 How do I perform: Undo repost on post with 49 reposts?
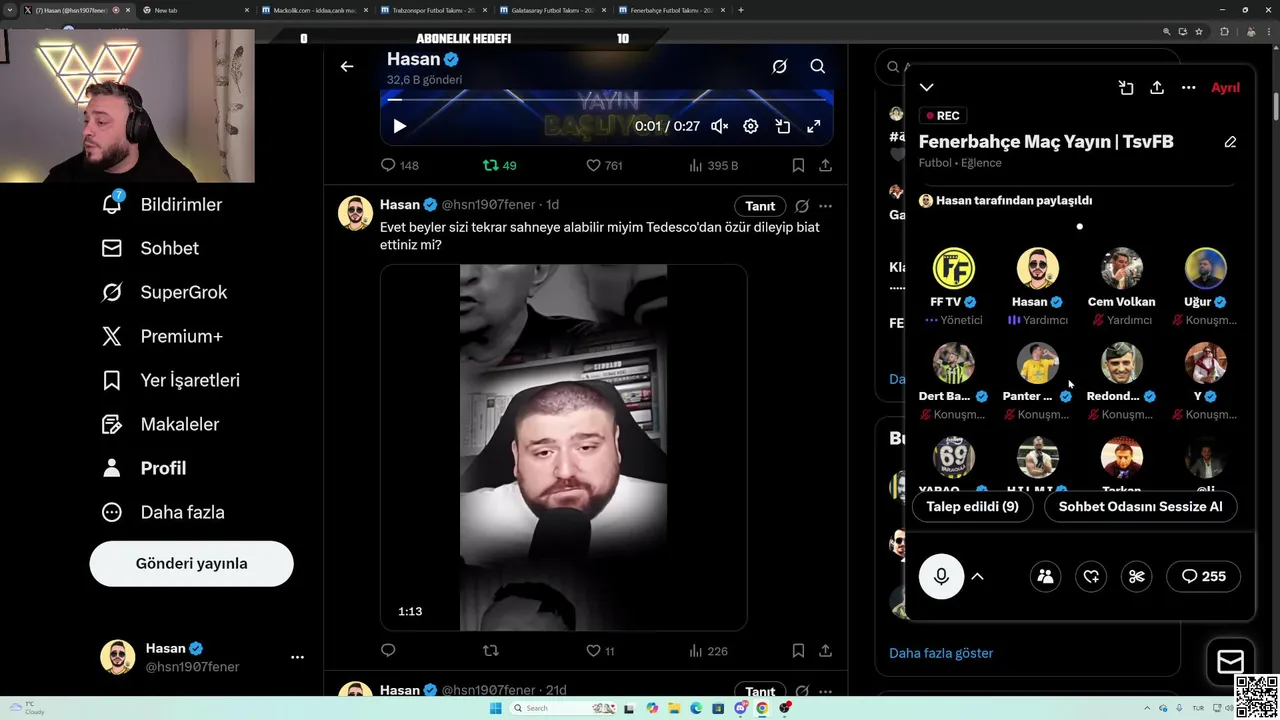coord(499,165)
